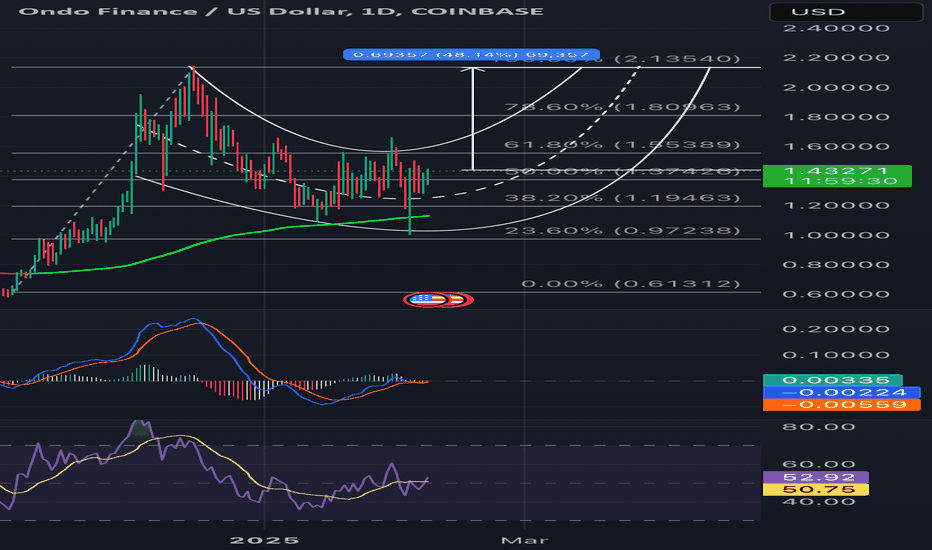
Task: Click the Mar label on the time axis
Action: coord(524,540)
